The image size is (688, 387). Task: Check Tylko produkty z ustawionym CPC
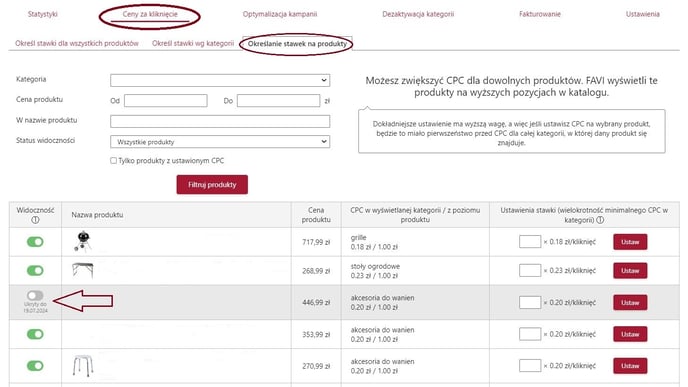click(114, 161)
